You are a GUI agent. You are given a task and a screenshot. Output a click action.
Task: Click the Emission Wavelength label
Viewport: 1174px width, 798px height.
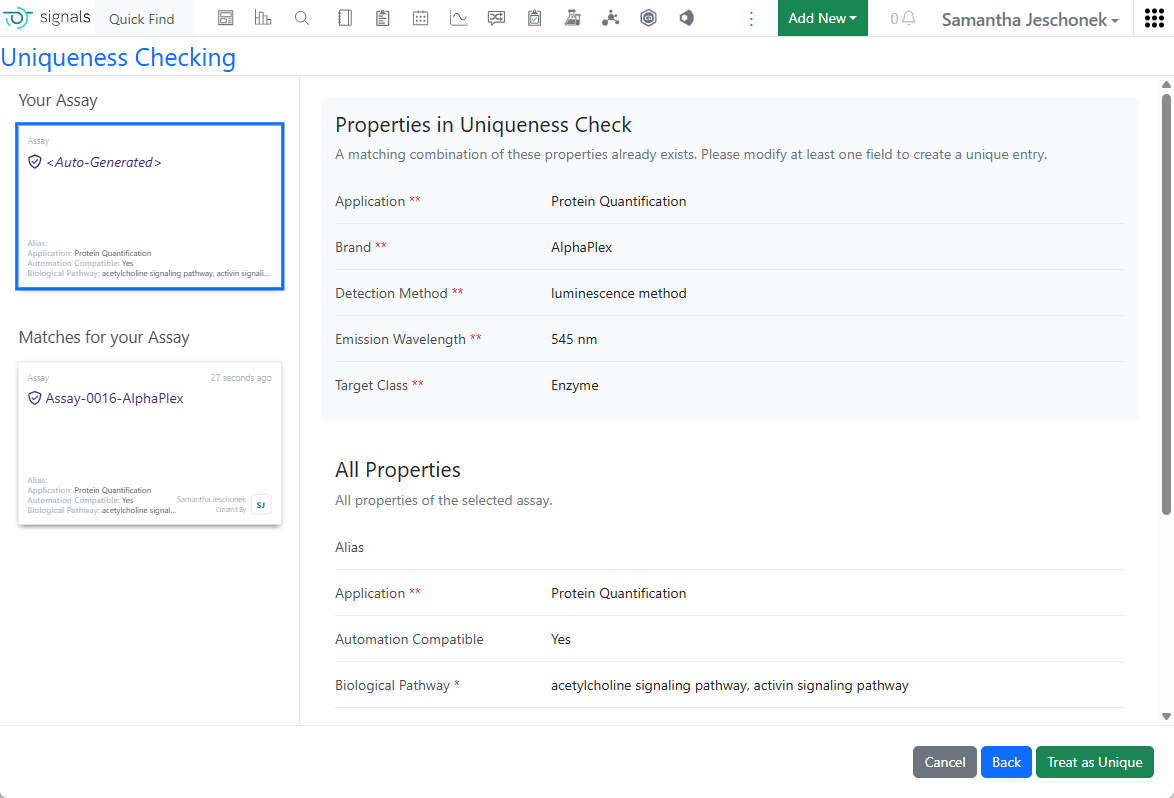(400, 339)
